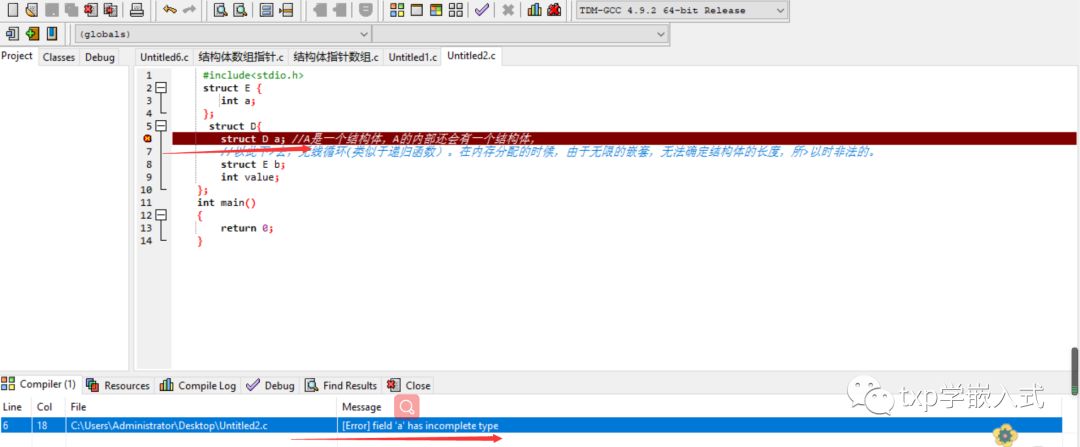Click the purple checkmark Debug icon
Screen dimensions: 1080x447
[x=481, y=10]
